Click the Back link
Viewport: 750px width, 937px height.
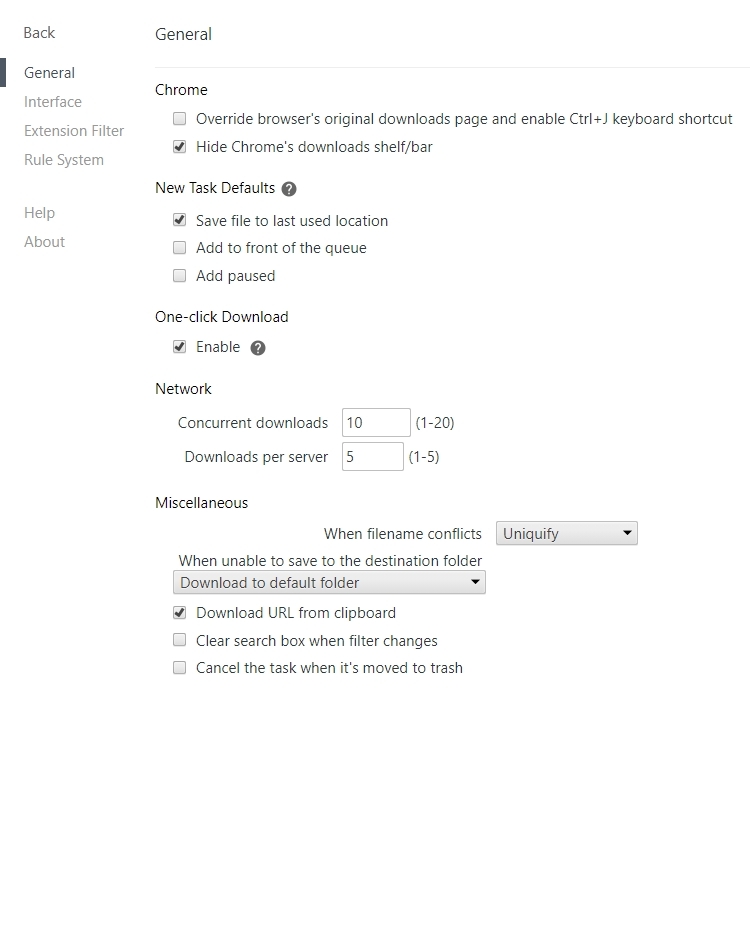coord(39,33)
